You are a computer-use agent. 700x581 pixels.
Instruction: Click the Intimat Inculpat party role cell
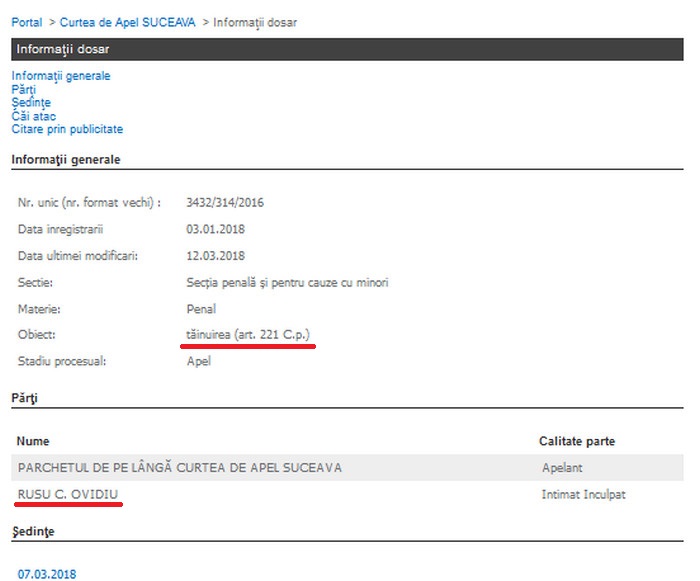[x=583, y=495]
